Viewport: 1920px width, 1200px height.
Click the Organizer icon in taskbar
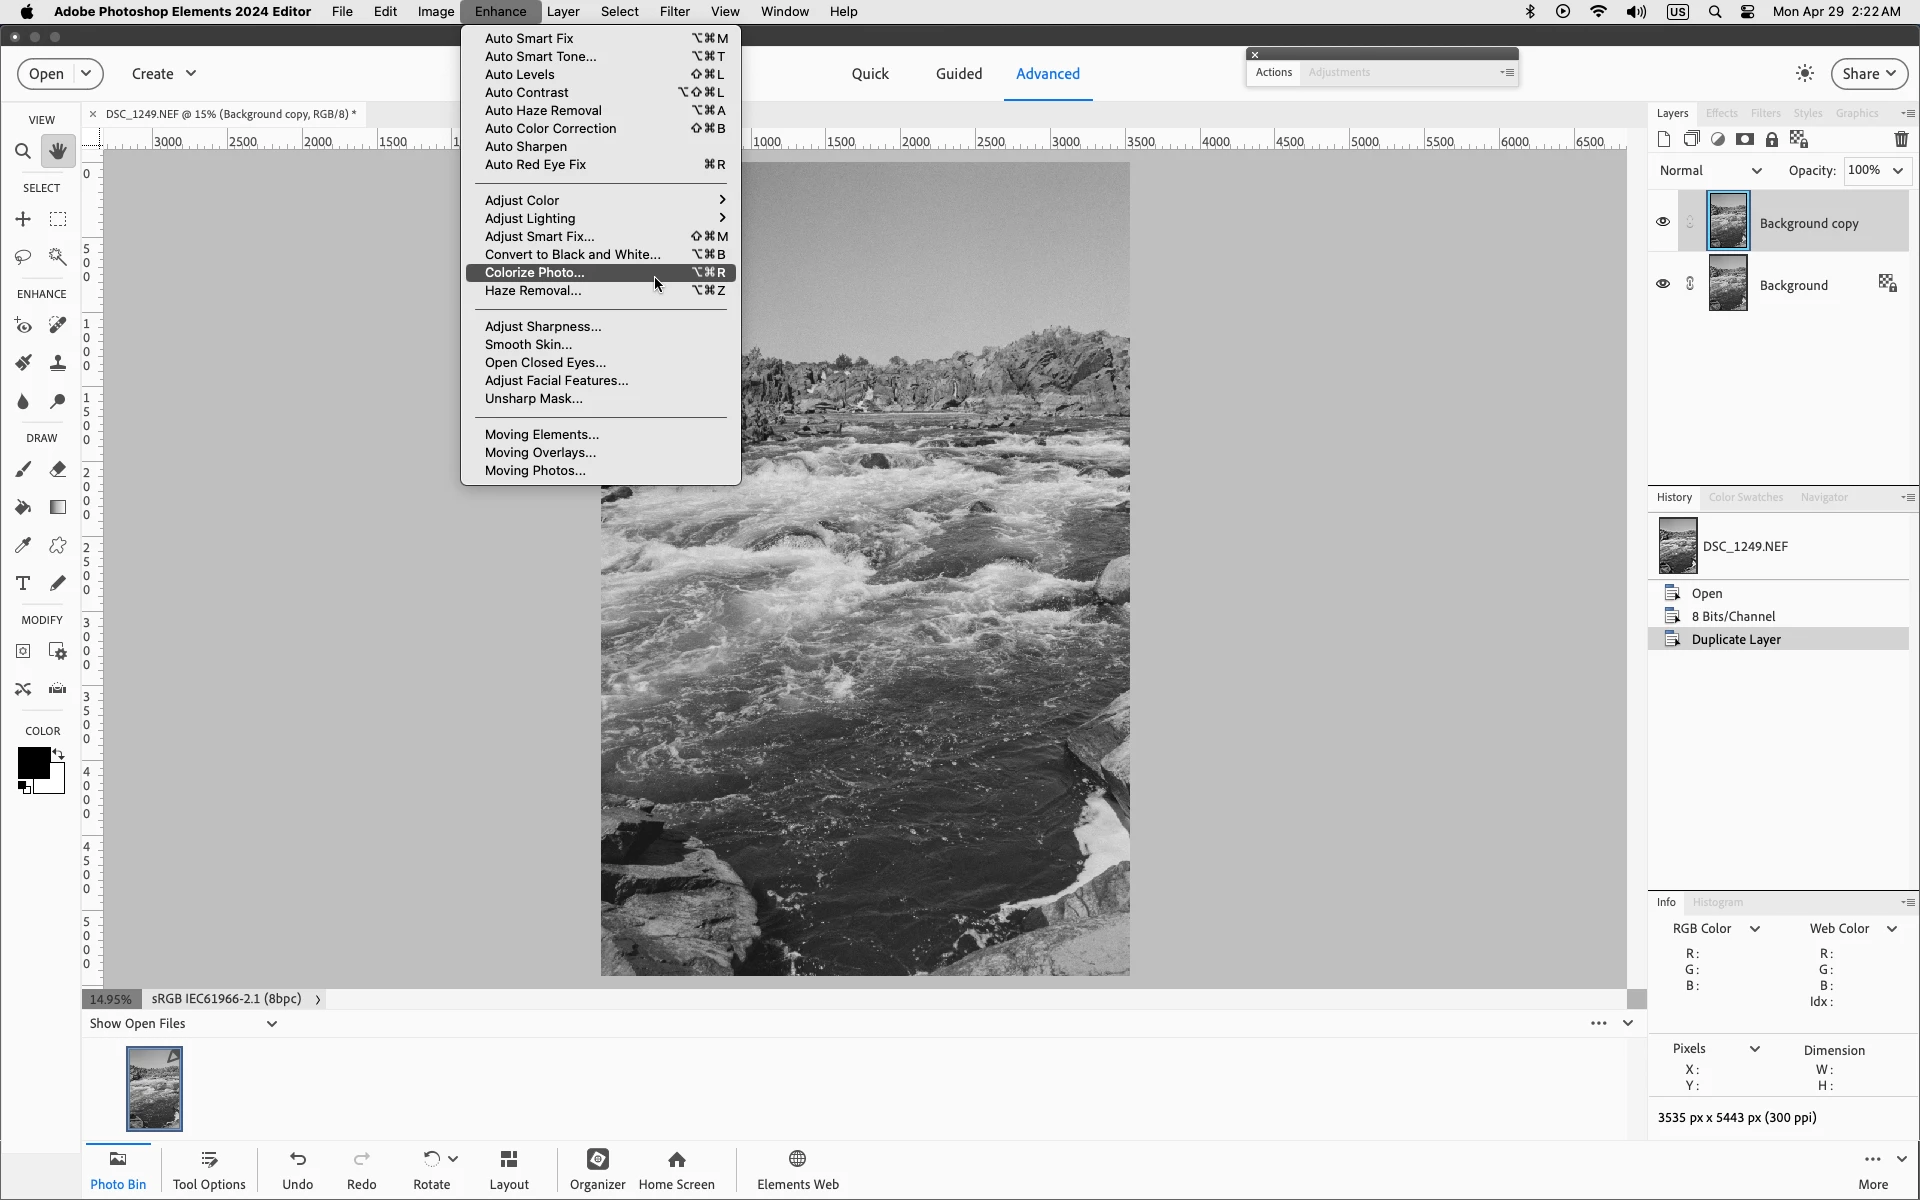click(597, 1168)
